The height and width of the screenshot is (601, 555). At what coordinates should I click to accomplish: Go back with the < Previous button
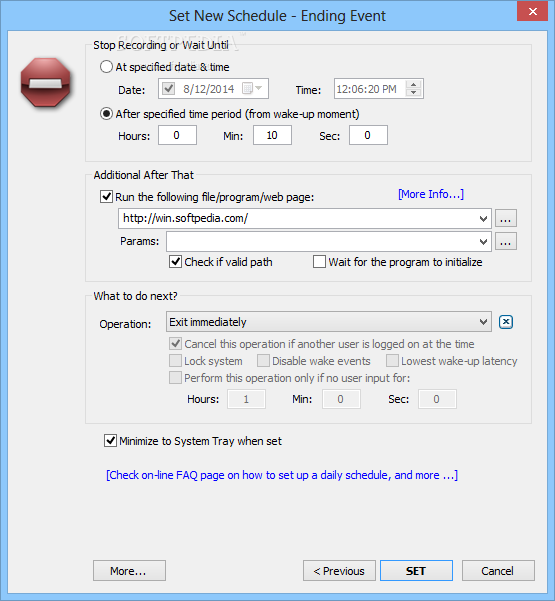coord(339,571)
